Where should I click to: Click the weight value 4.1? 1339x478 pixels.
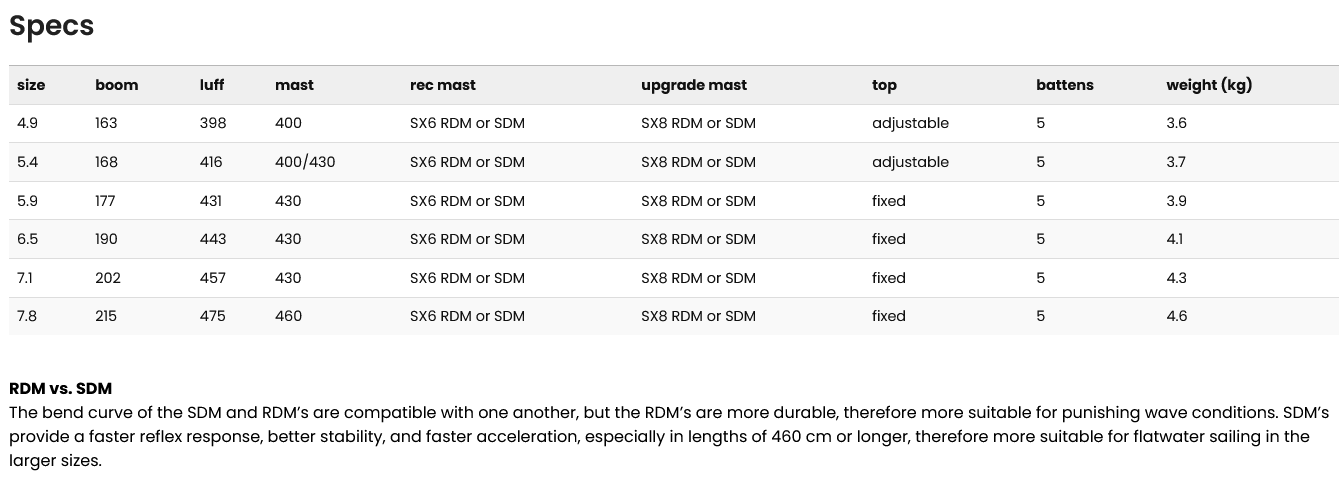[1175, 239]
